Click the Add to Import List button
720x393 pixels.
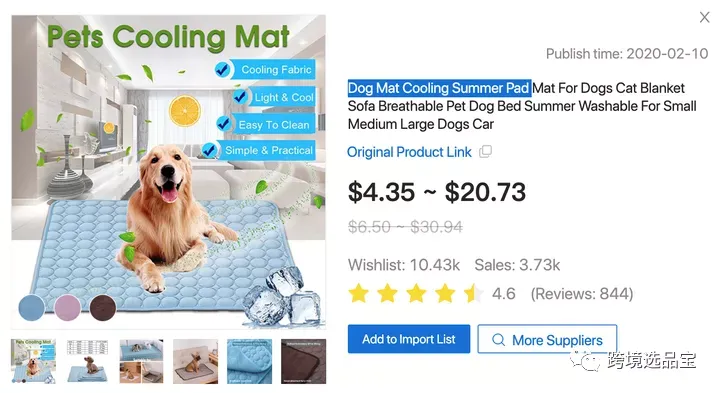[x=409, y=339]
